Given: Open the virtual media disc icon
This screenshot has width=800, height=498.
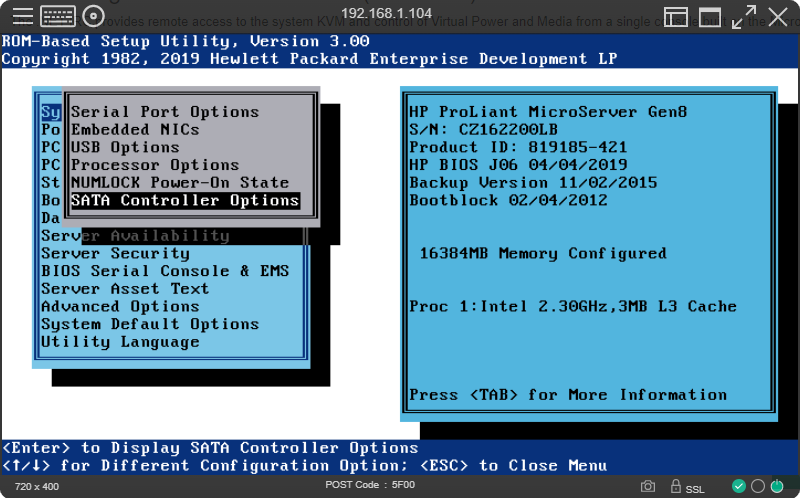Looking at the screenshot, I should (93, 16).
